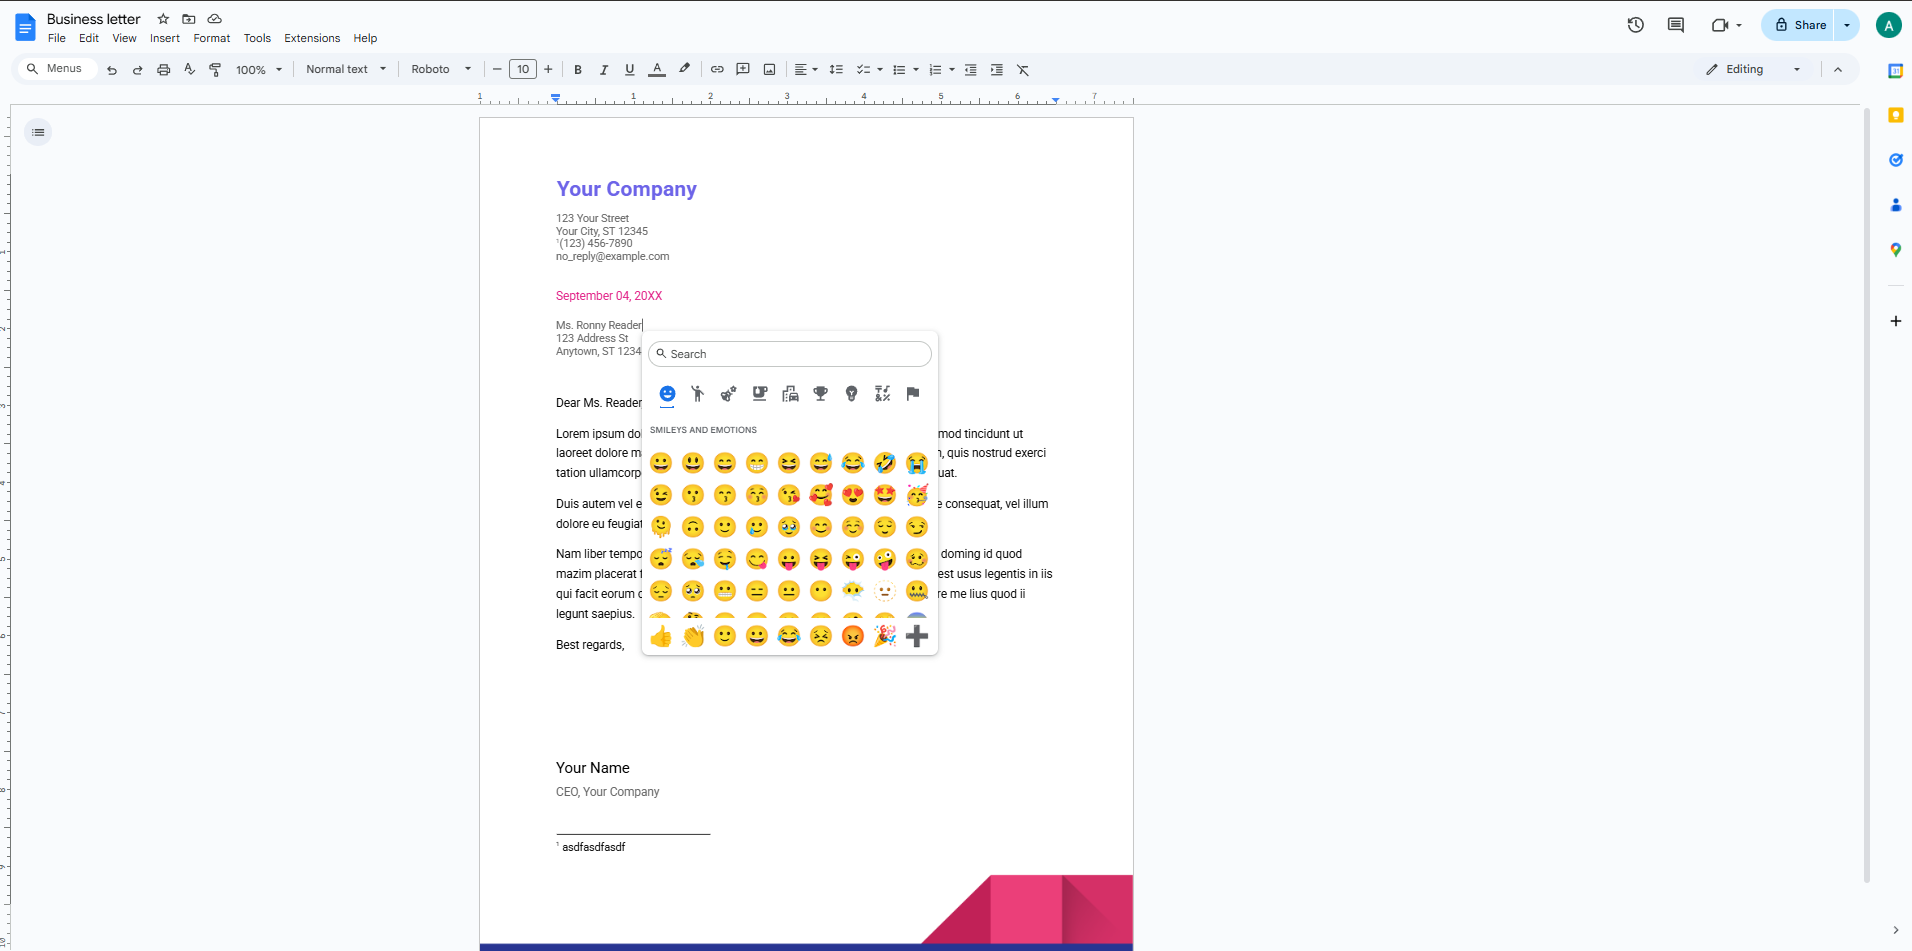This screenshot has height=951, width=1912.
Task: Open the Format menu
Action: (x=212, y=38)
